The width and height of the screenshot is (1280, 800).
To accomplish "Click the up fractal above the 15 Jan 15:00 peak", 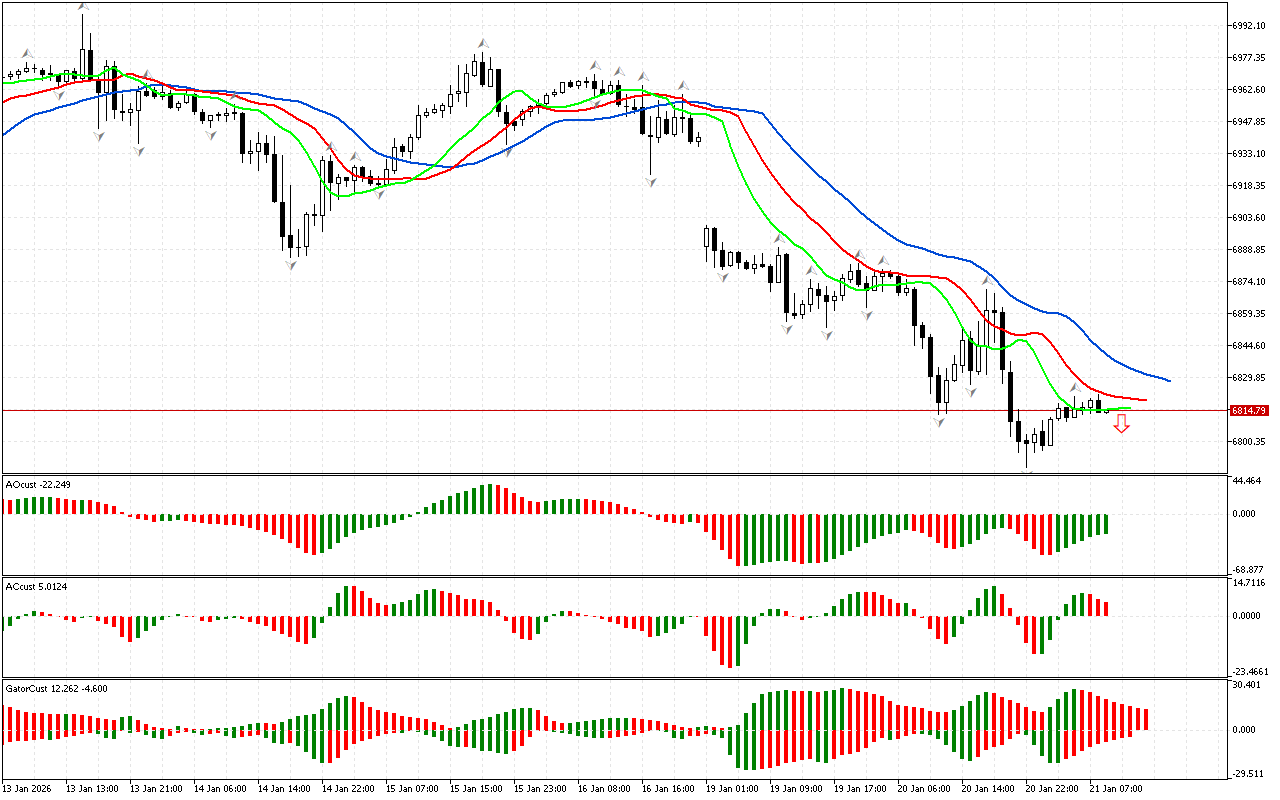I will click(482, 43).
